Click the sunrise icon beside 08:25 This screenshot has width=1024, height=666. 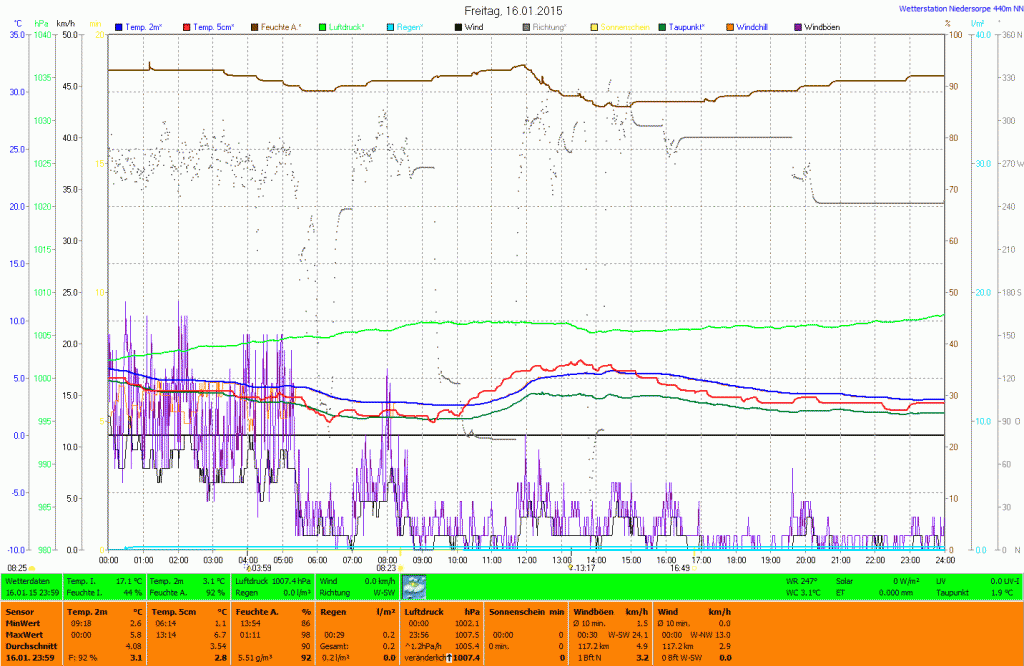pos(32,568)
